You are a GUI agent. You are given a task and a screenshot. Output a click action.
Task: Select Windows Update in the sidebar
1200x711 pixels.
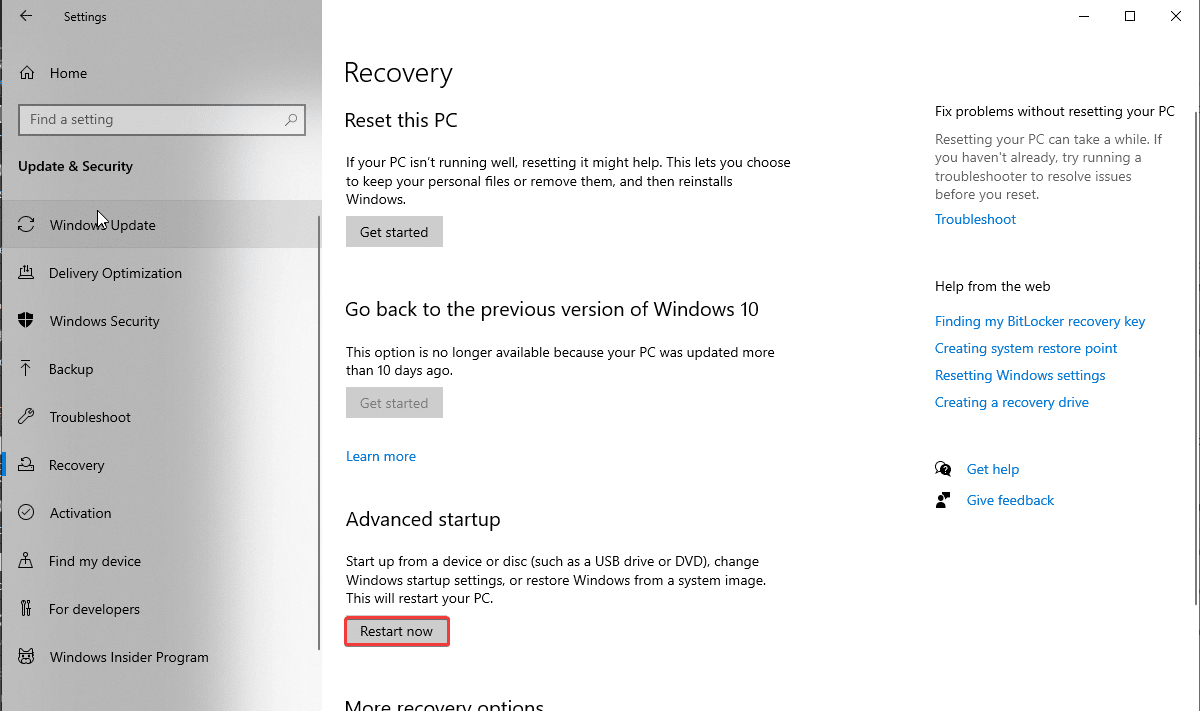tap(101, 224)
